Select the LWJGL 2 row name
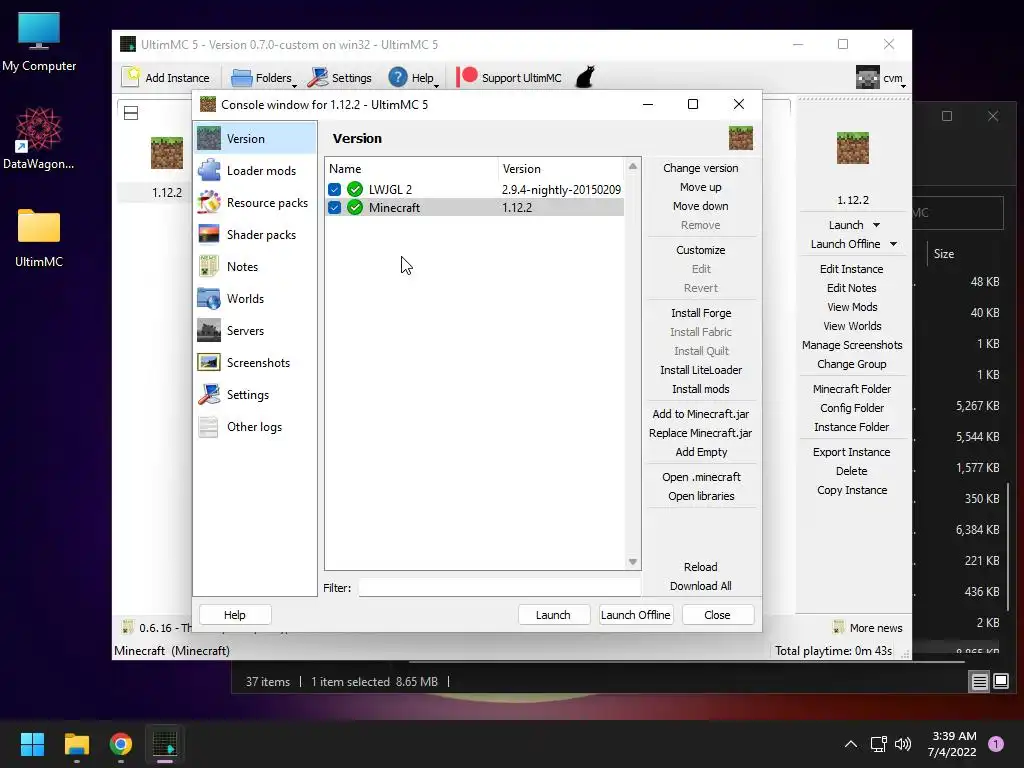The height and width of the screenshot is (768, 1024). (390, 189)
